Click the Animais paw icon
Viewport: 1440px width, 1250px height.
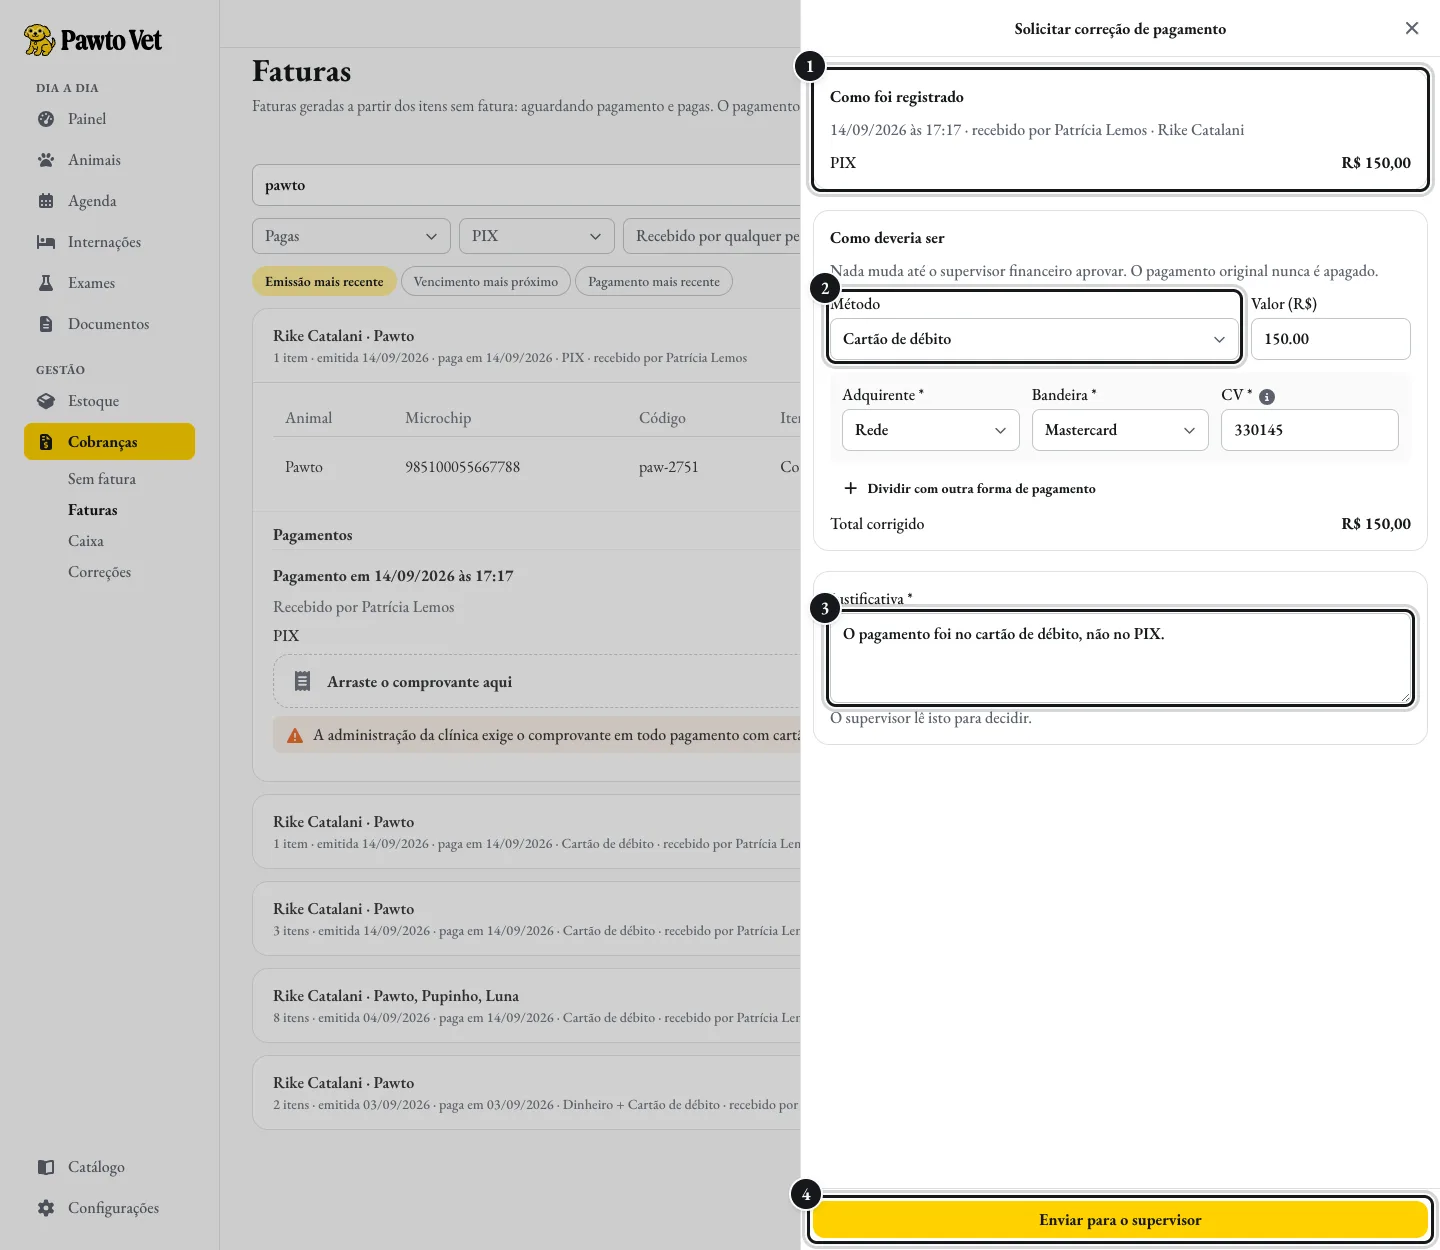click(46, 160)
